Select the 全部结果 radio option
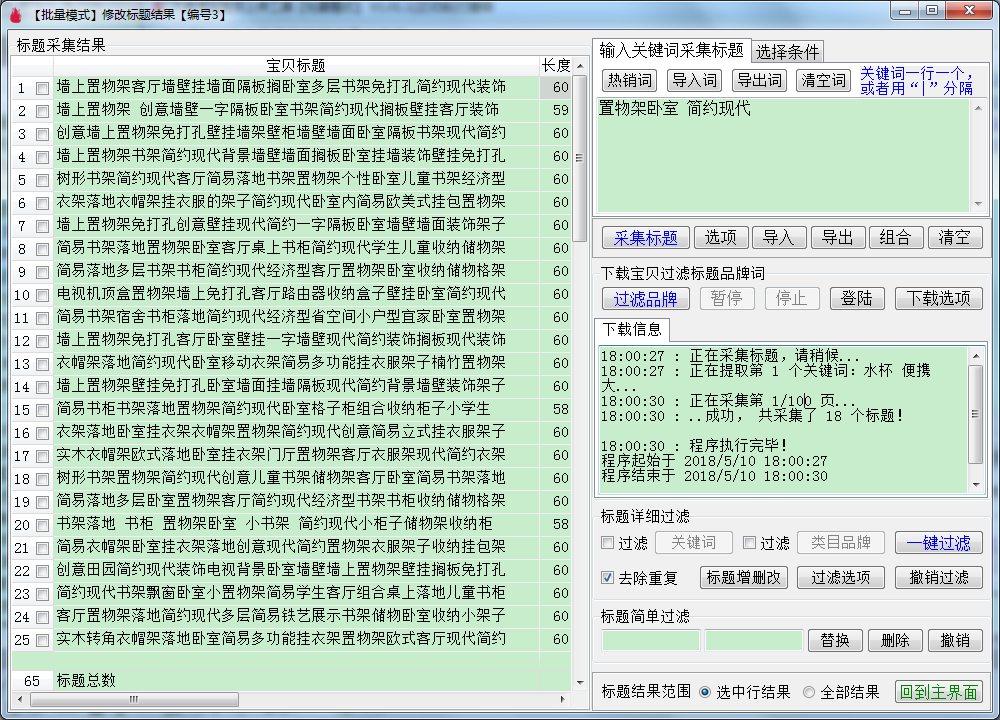 pos(809,692)
